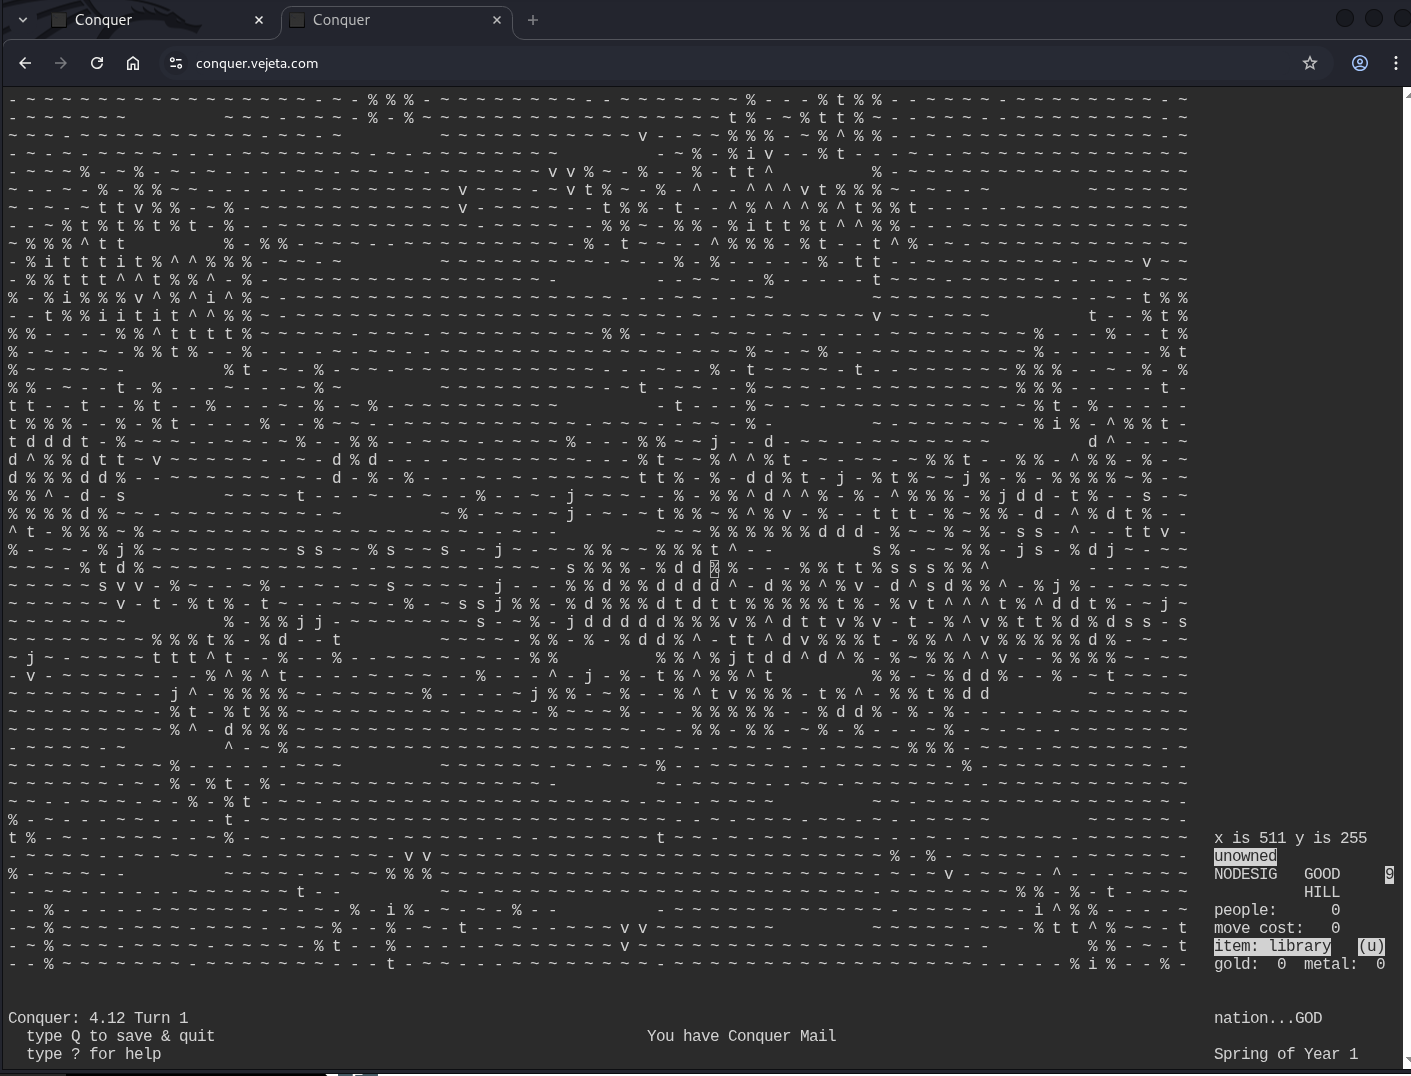The height and width of the screenshot is (1076, 1411).
Task: Click the back navigation arrow
Action: point(25,63)
